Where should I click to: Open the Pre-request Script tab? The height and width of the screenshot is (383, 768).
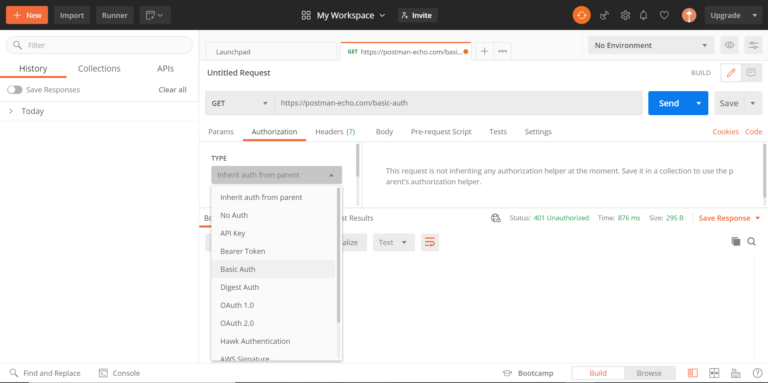click(x=441, y=132)
